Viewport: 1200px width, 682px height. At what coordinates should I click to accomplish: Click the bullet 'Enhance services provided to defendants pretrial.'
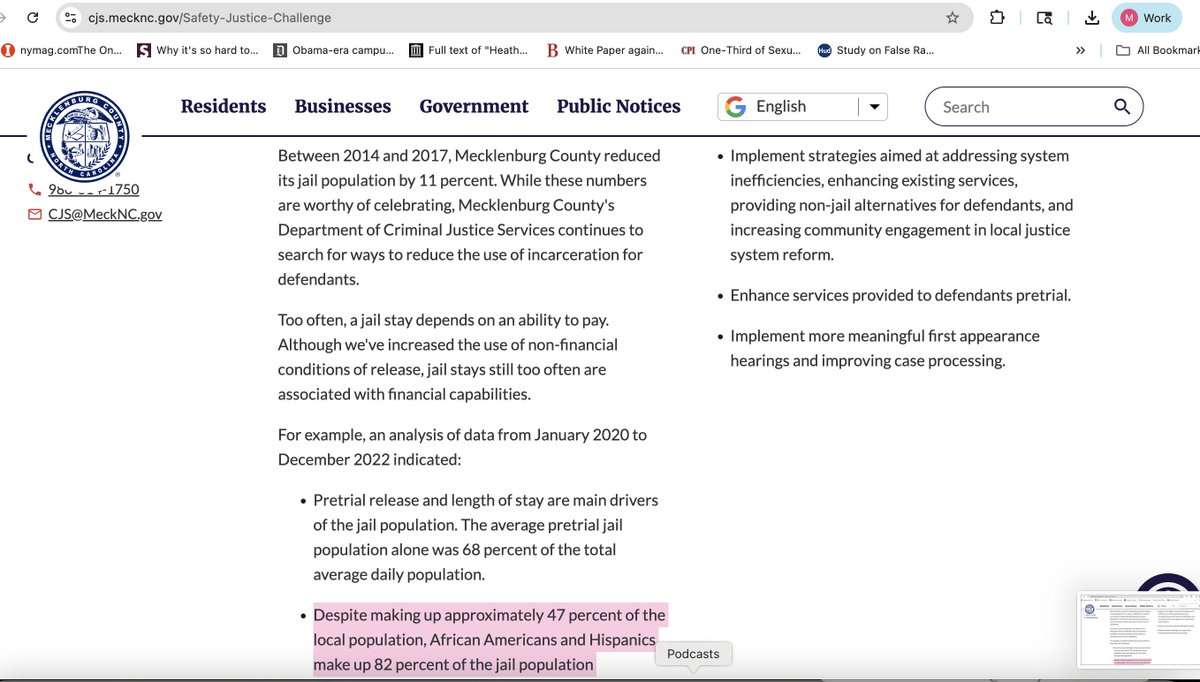coord(900,296)
